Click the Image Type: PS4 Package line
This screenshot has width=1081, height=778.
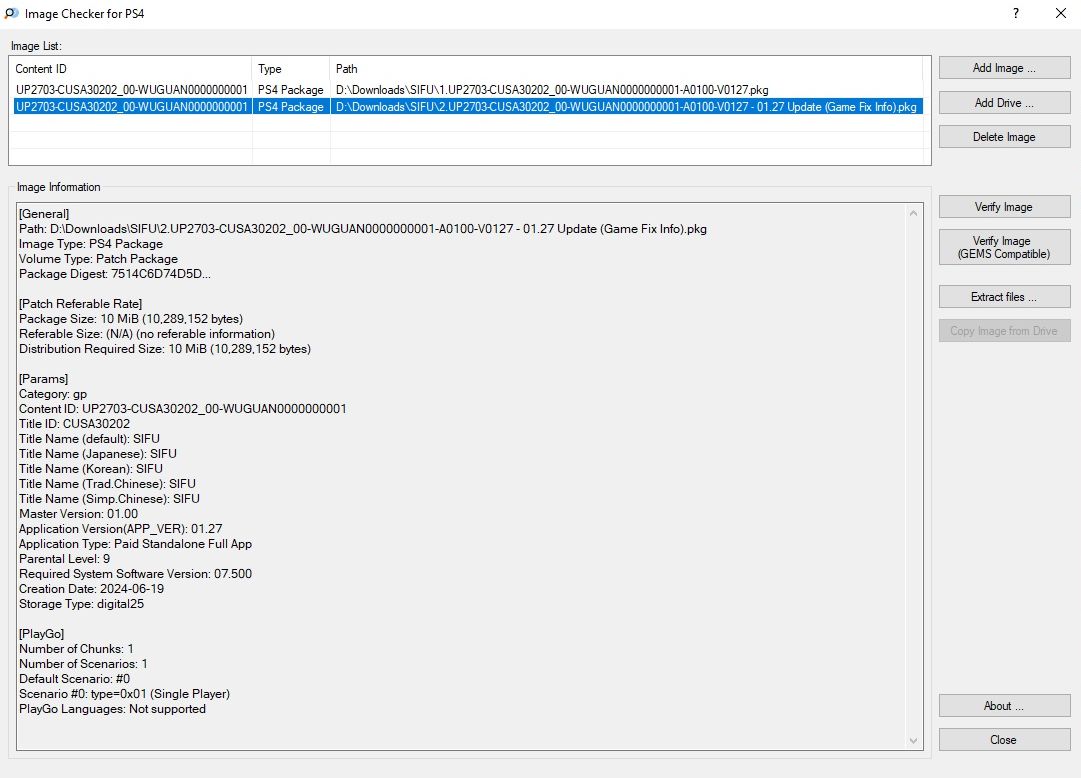point(91,243)
